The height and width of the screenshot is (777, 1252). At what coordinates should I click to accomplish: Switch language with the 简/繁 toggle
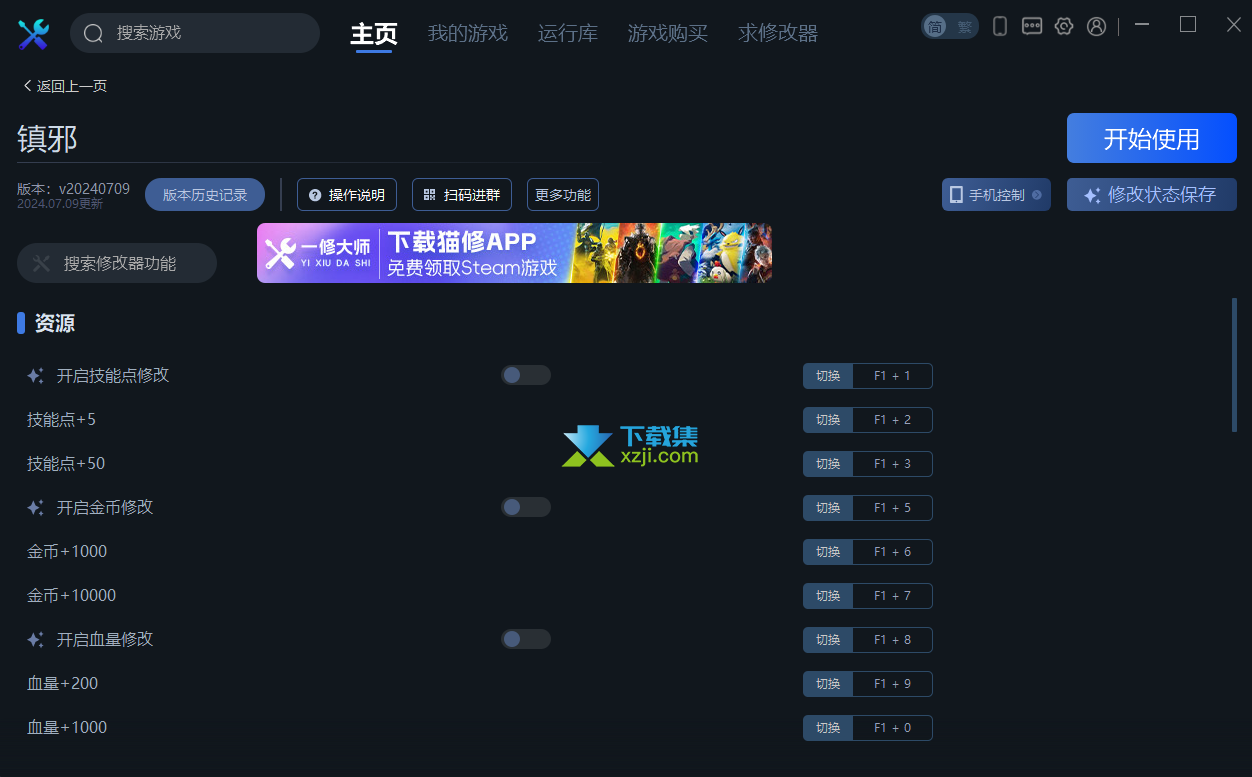pos(949,27)
